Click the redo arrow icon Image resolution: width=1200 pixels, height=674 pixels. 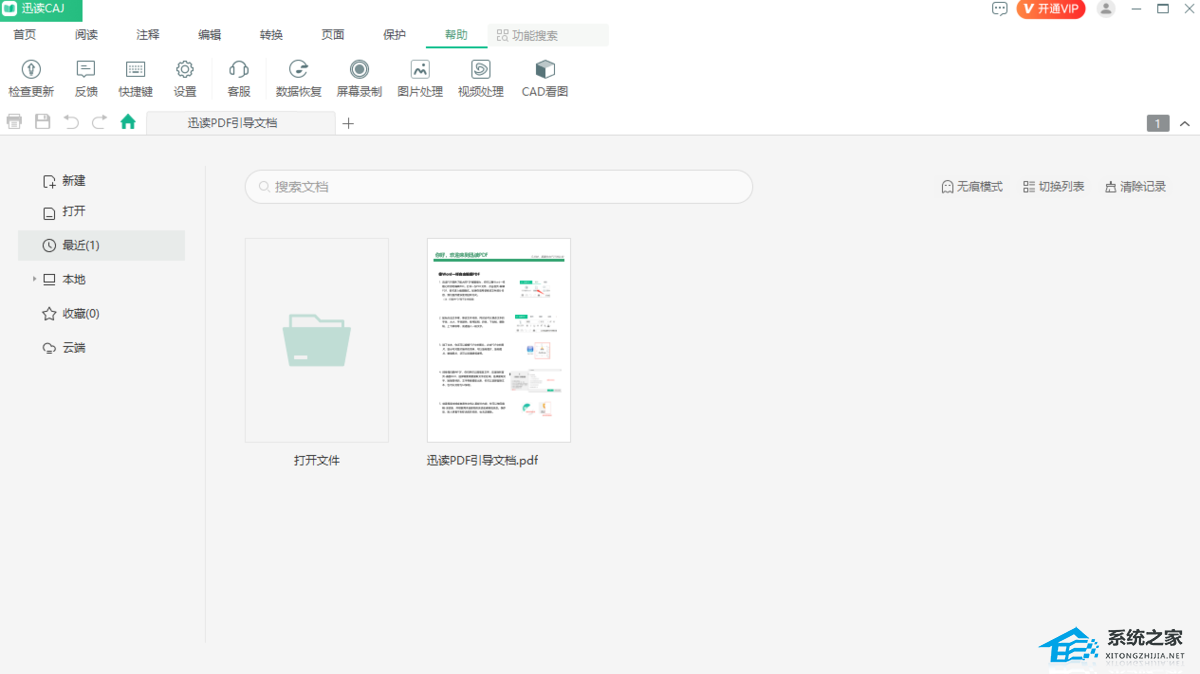[99, 122]
